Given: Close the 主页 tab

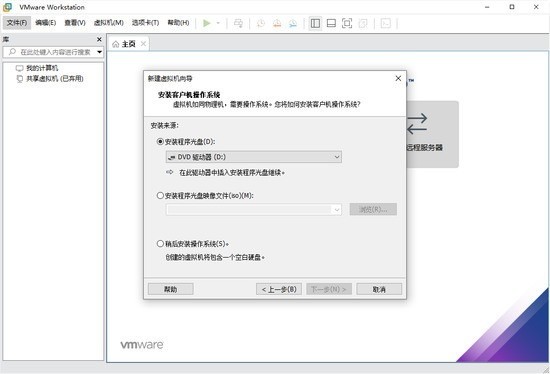Looking at the screenshot, I should (143, 44).
